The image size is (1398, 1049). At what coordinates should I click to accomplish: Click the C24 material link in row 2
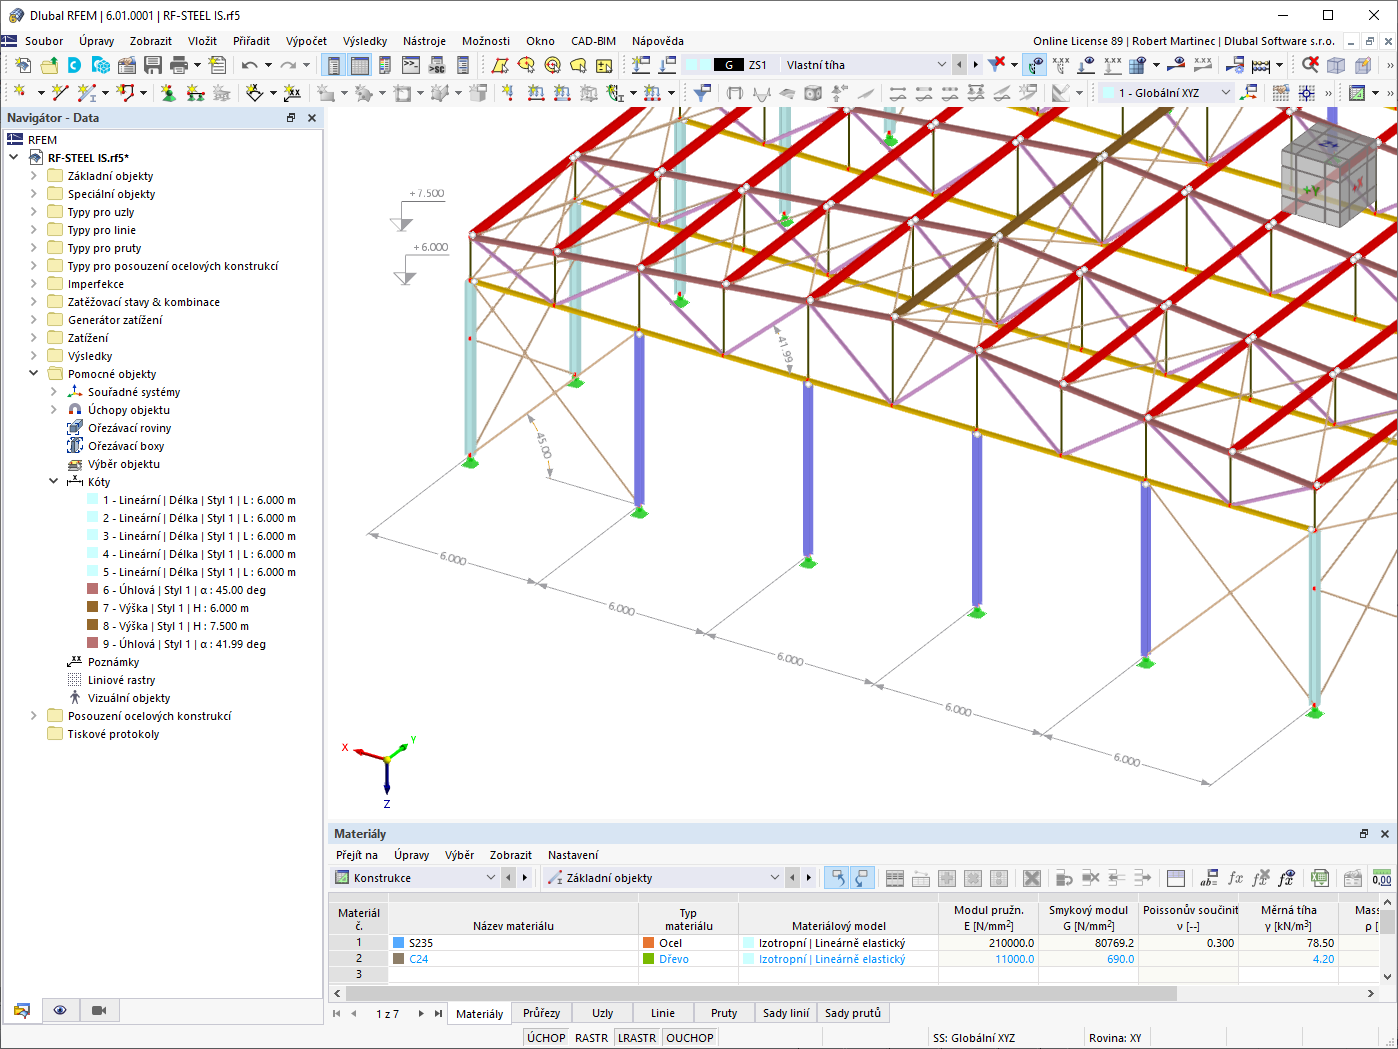[417, 958]
